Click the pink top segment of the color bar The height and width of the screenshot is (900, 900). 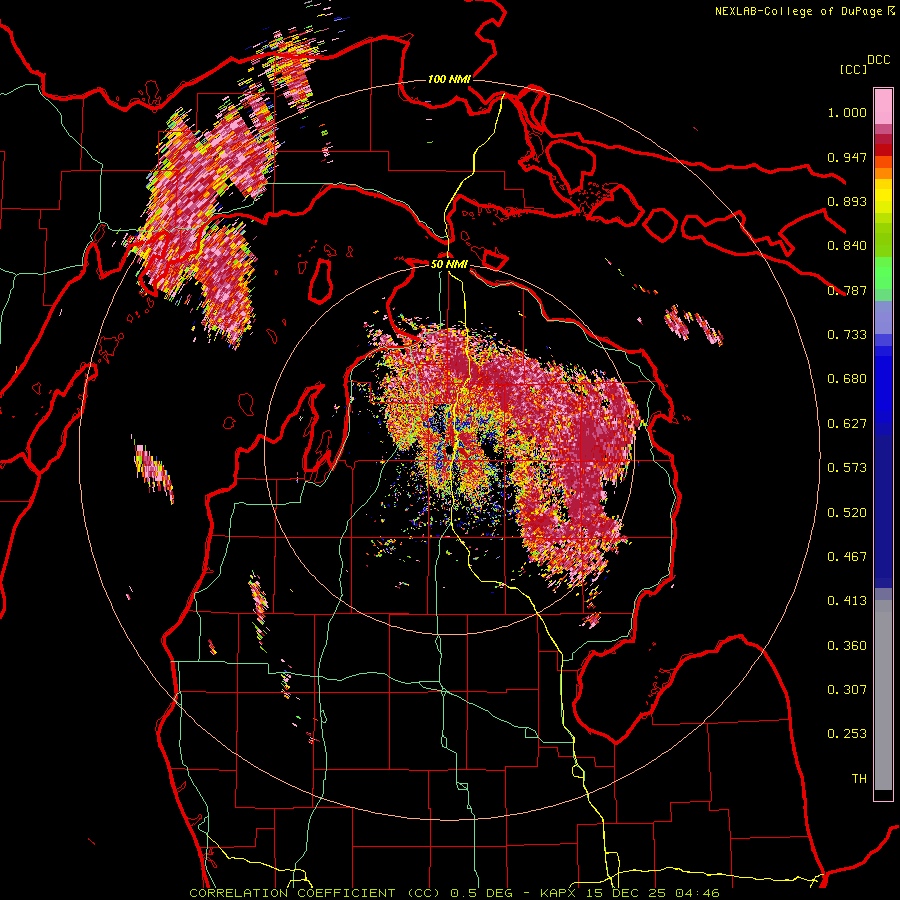[x=883, y=106]
